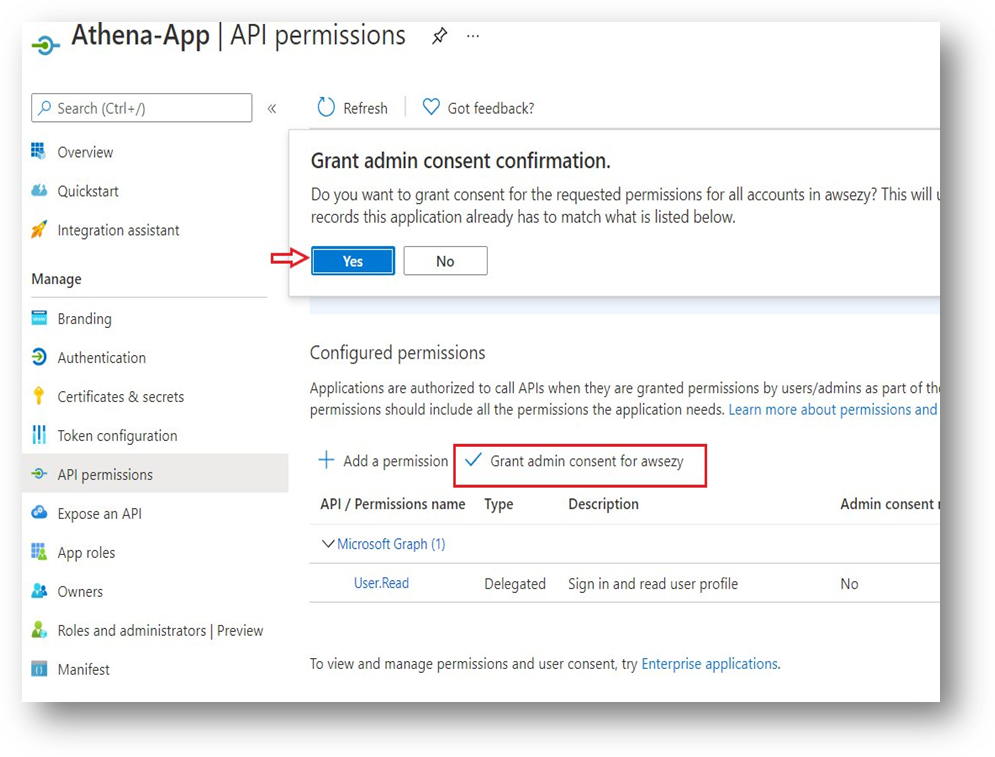Open Quickstart in the sidebar

pyautogui.click(x=88, y=191)
